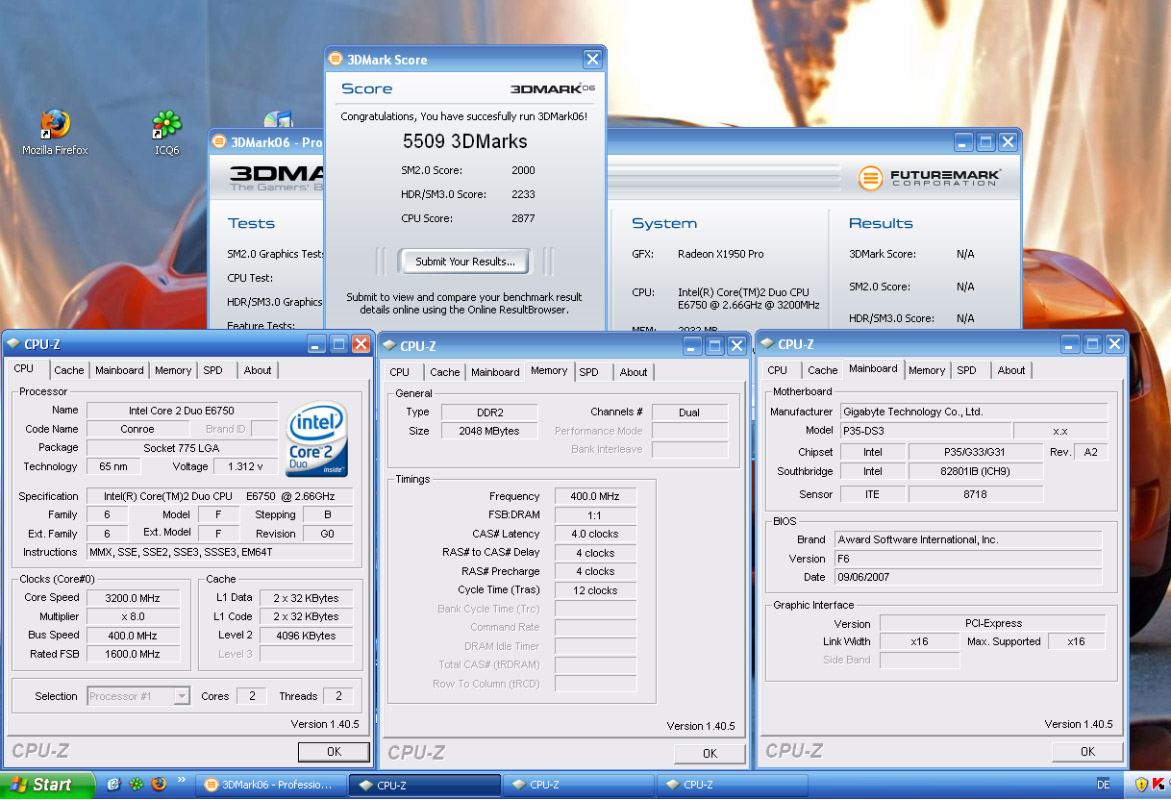Minimize the 3DMark06 main window
The image size is (1171, 800).
(963, 142)
